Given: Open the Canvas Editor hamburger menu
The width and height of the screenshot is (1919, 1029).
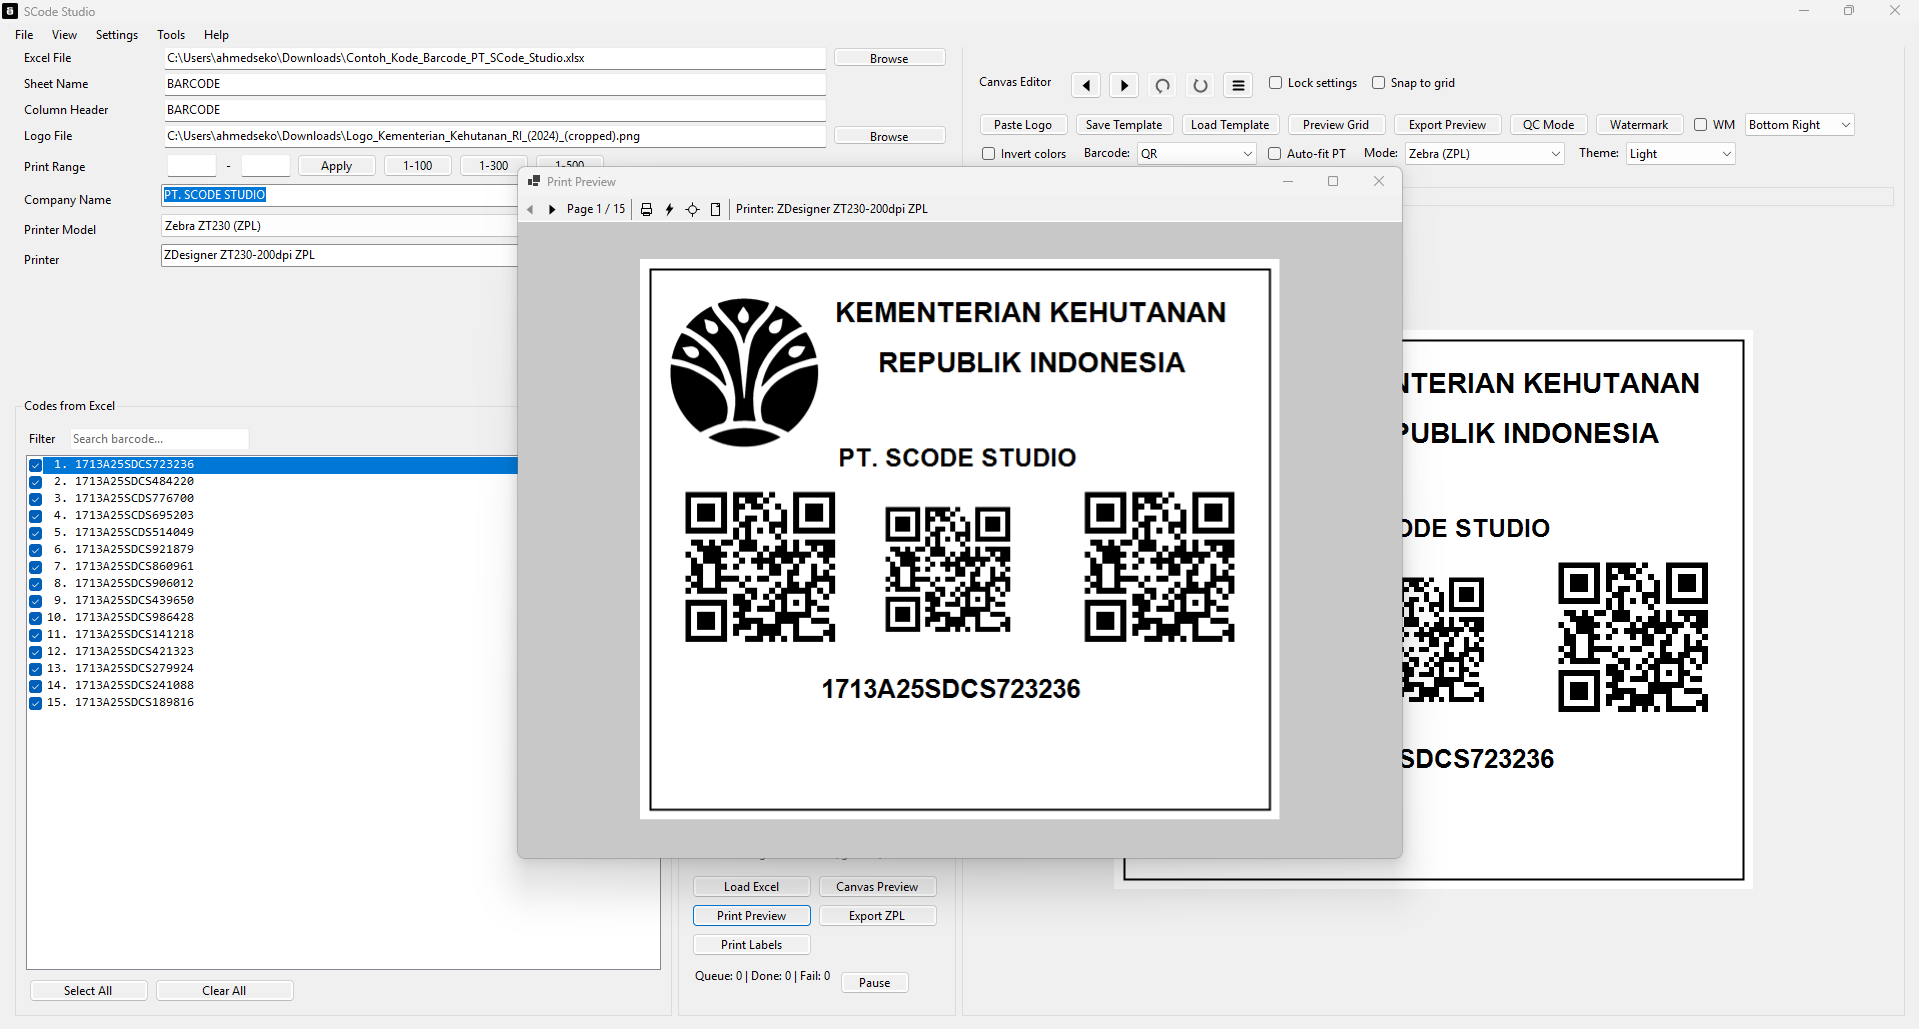Looking at the screenshot, I should coord(1238,85).
